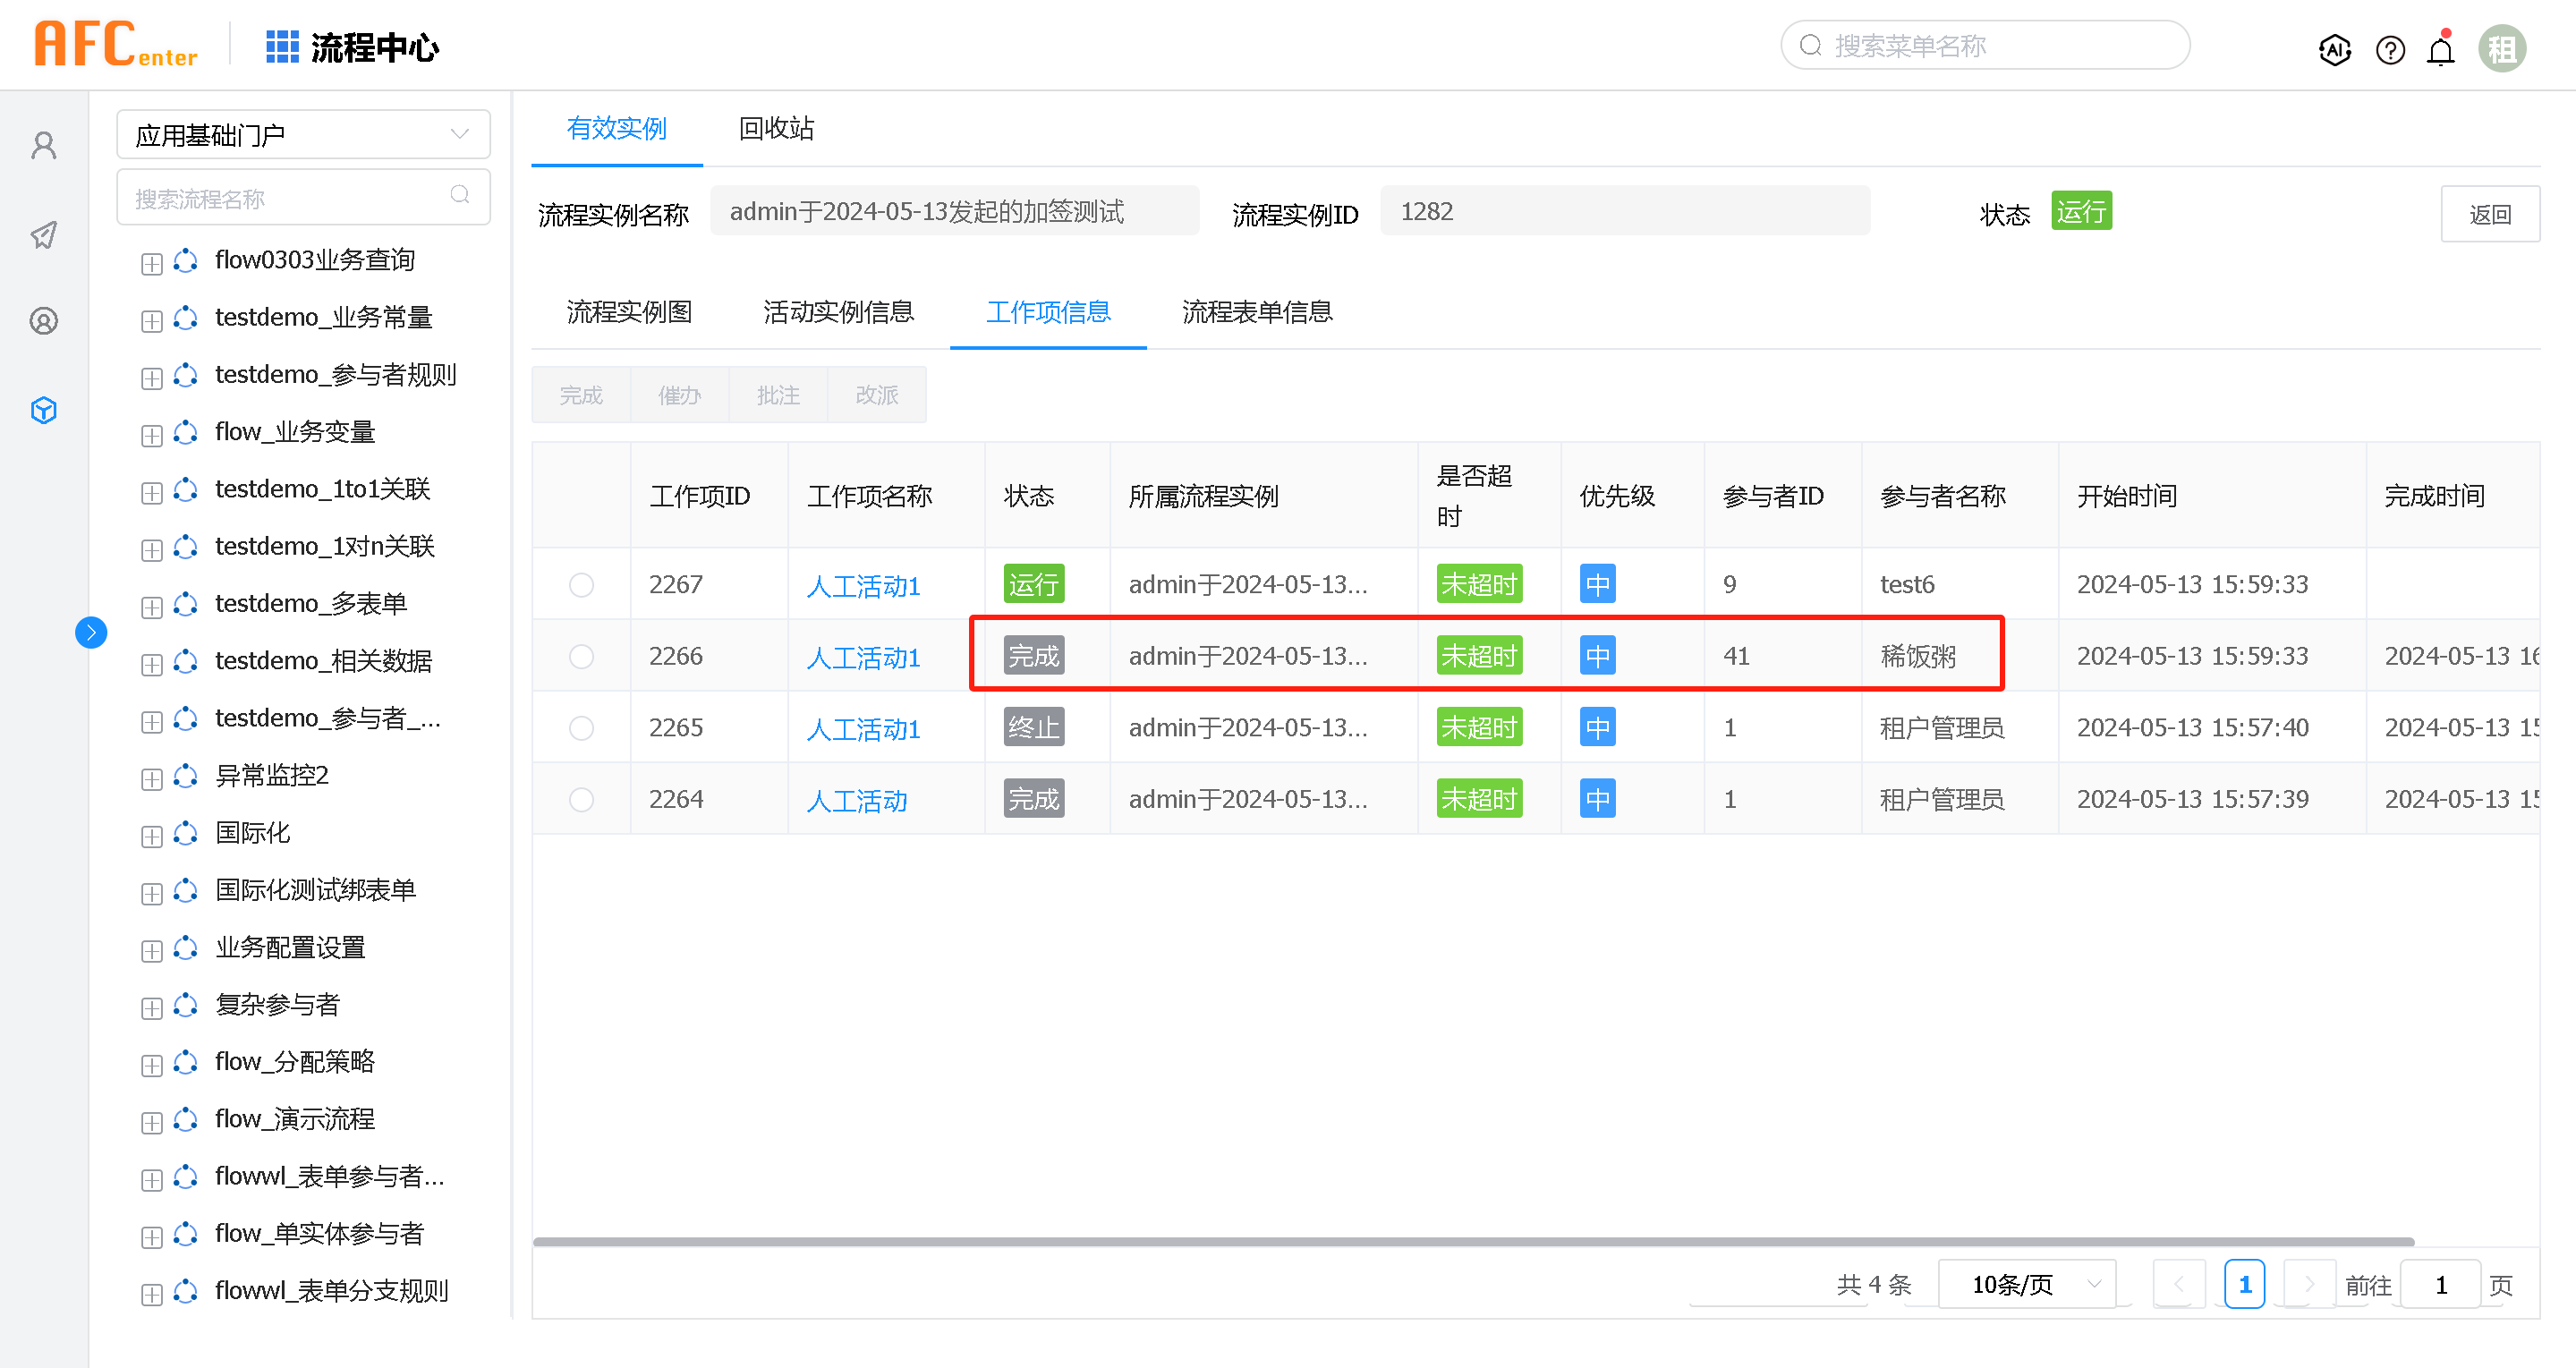Switch to the 回收站 tab
The image size is (2576, 1368).
[776, 128]
